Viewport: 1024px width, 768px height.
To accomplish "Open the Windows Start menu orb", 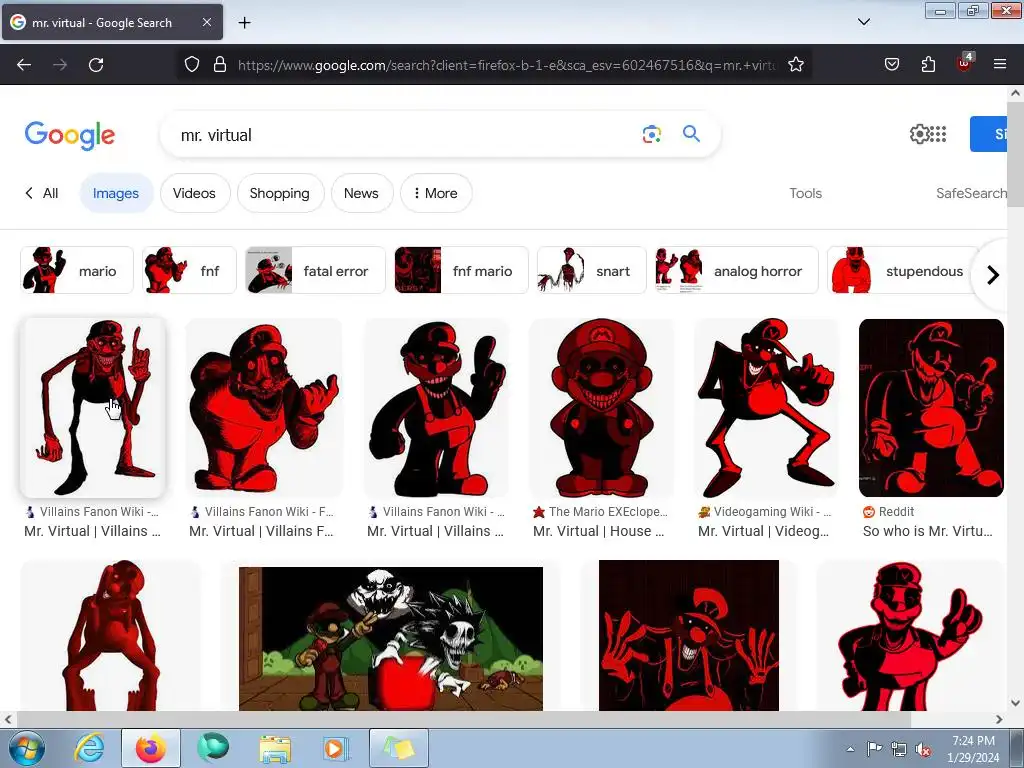I will tap(27, 748).
